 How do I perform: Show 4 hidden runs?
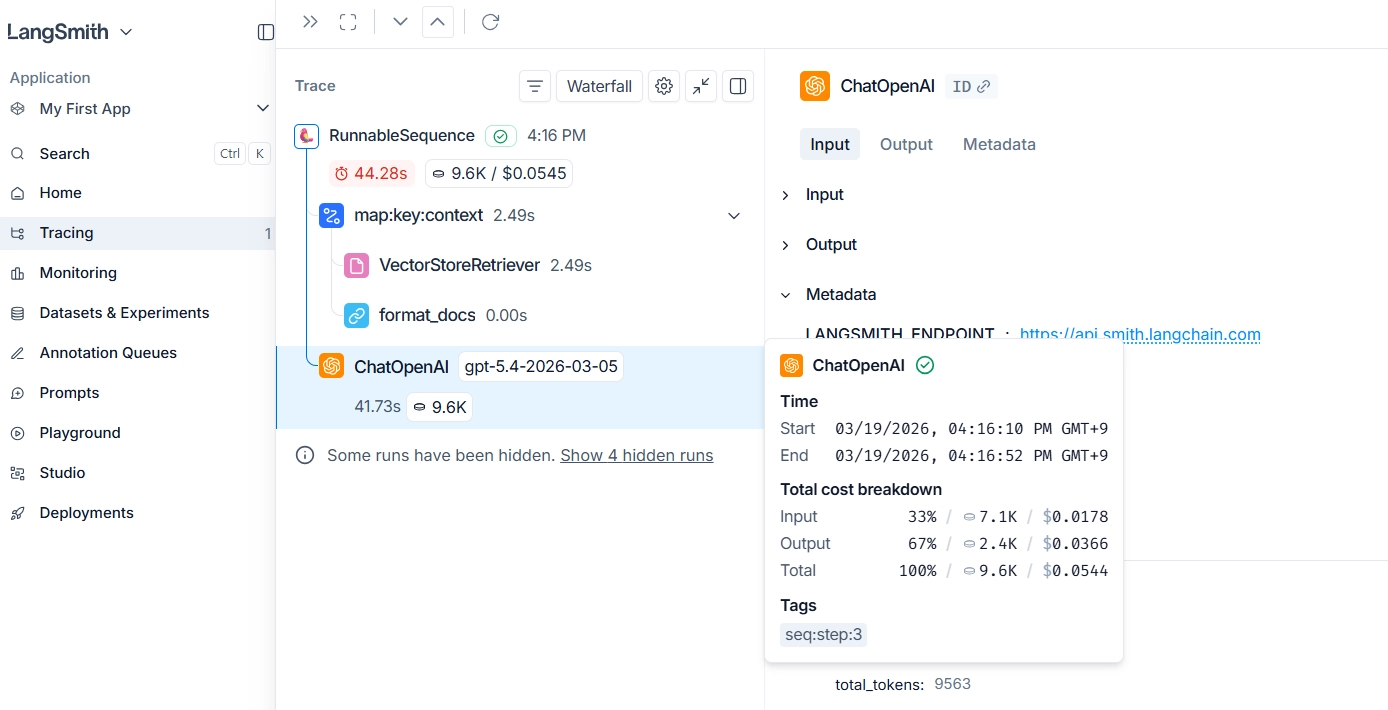pos(637,455)
